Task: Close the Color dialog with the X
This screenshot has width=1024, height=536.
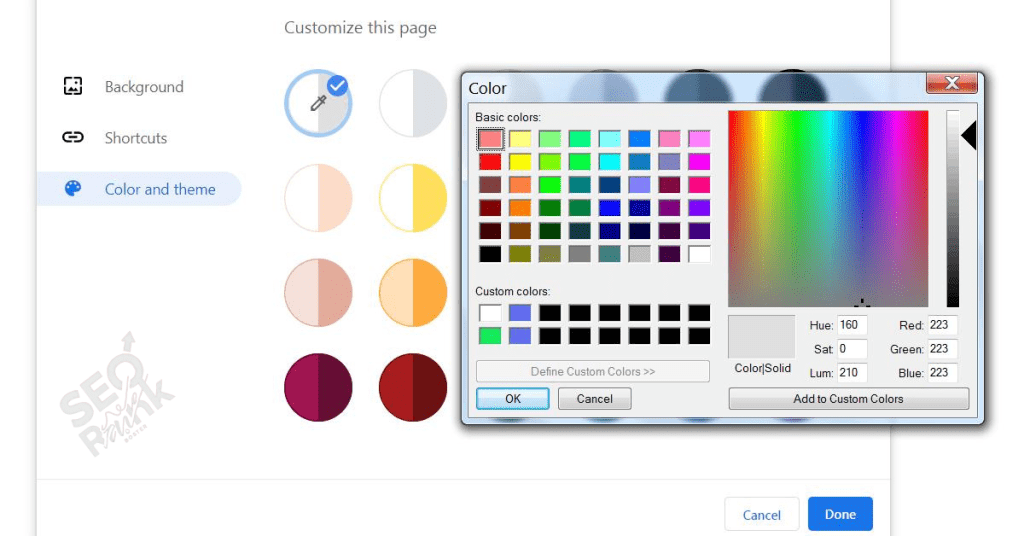Action: tap(952, 83)
